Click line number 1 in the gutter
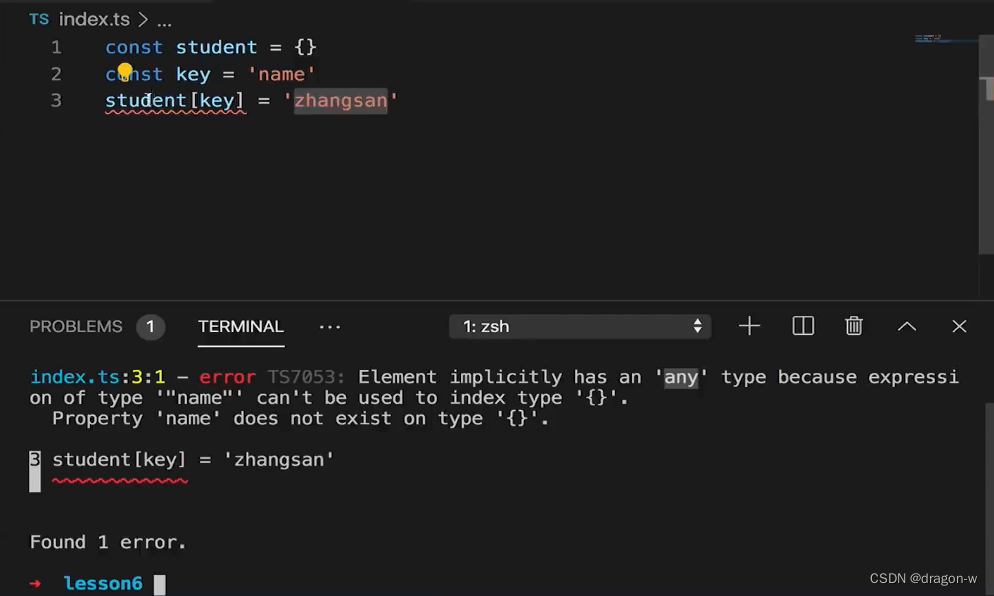Viewport: 994px width, 596px height. click(56, 48)
